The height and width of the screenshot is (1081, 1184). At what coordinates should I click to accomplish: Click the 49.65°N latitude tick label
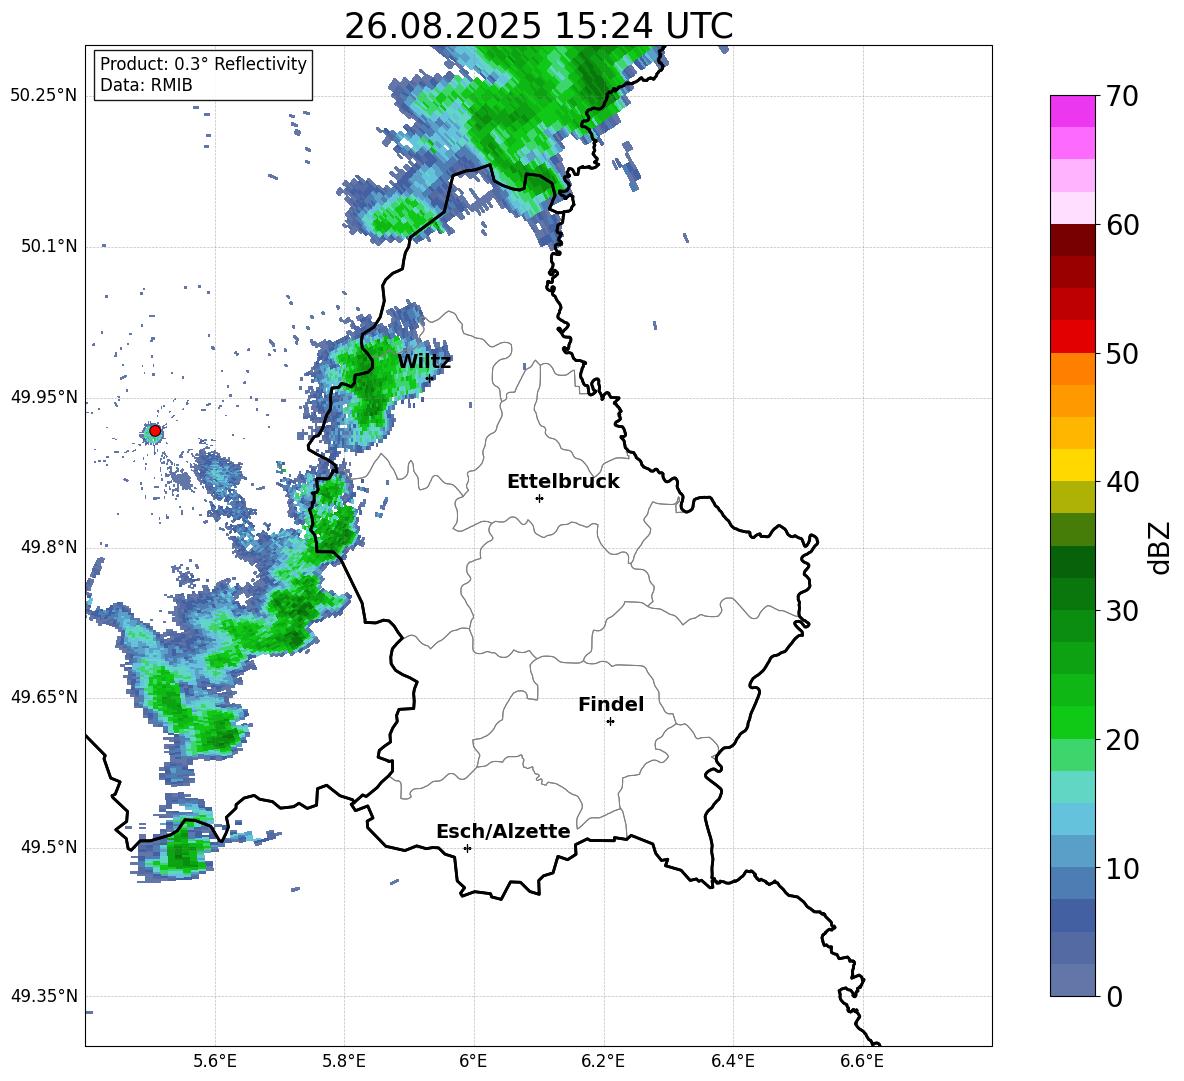coord(43,697)
